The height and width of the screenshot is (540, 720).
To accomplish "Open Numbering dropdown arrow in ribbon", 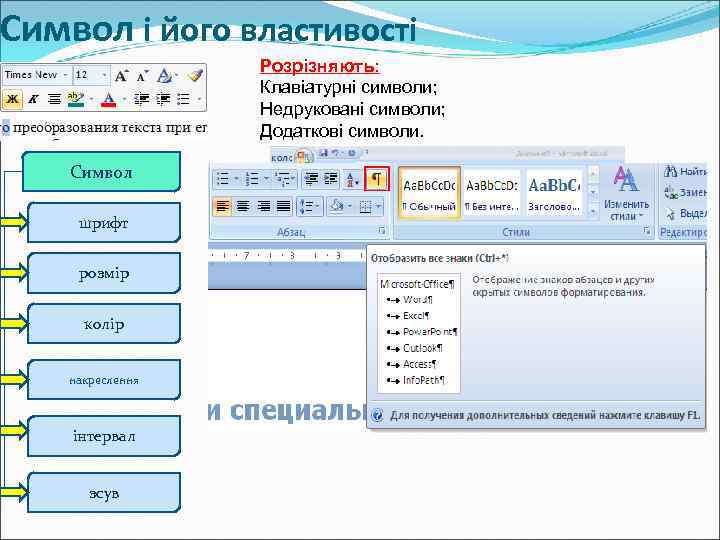I will [x=266, y=179].
